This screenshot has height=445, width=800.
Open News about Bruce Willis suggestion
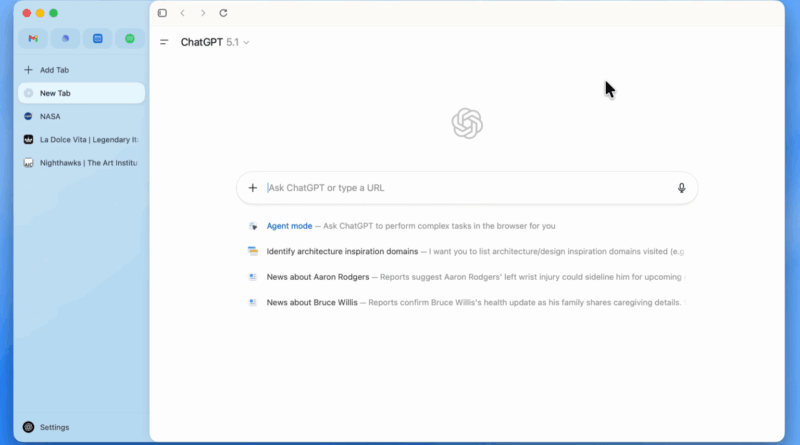[x=467, y=303]
